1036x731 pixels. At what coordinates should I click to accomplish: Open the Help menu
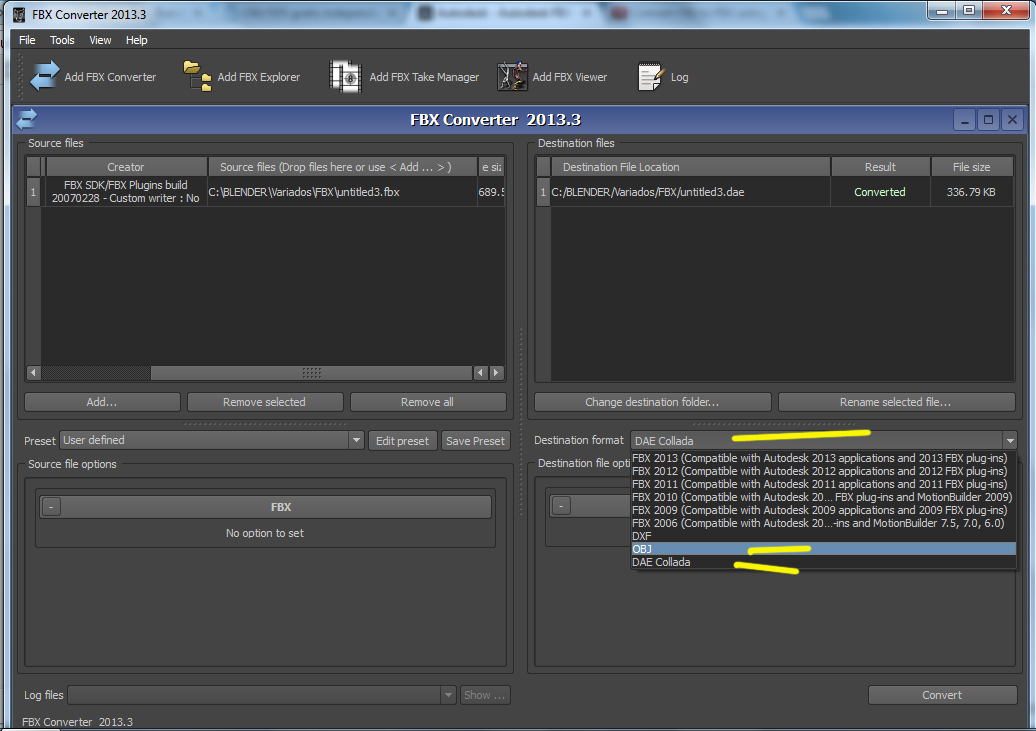(x=136, y=40)
